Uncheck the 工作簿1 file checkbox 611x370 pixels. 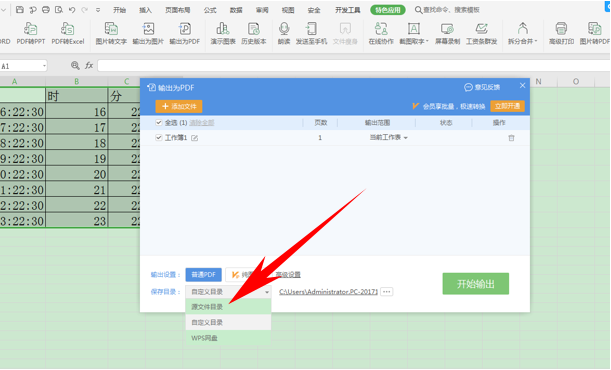159,137
